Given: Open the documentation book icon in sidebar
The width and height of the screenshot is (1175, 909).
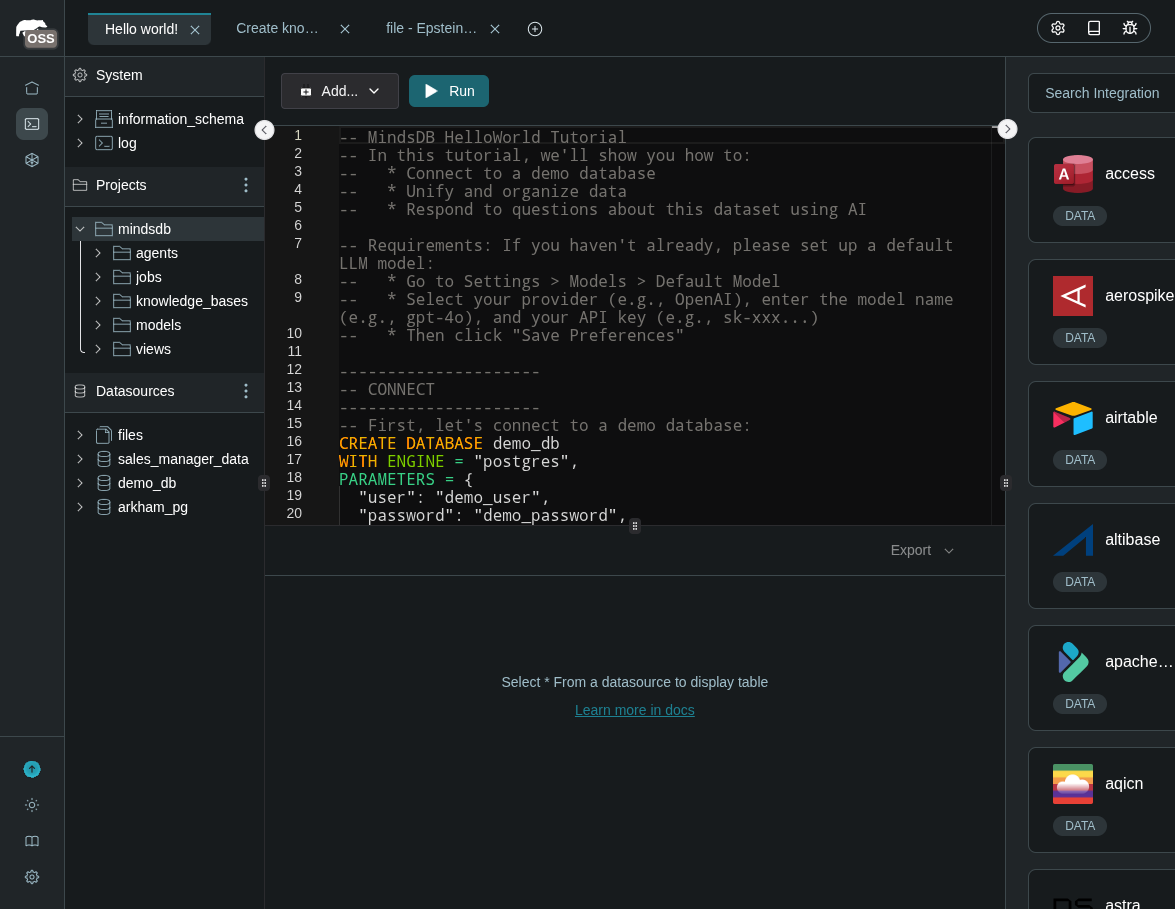Looking at the screenshot, I should coord(31,841).
